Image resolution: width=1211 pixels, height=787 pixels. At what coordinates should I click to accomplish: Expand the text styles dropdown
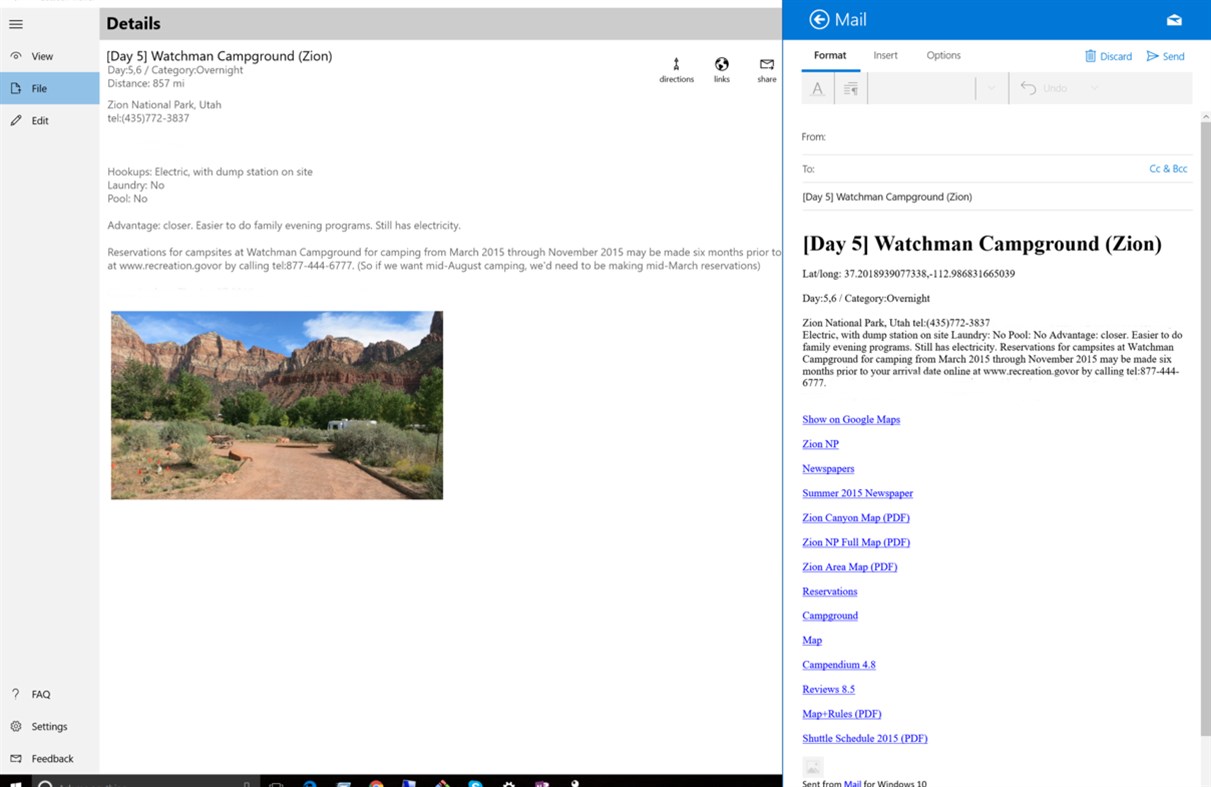coord(991,88)
